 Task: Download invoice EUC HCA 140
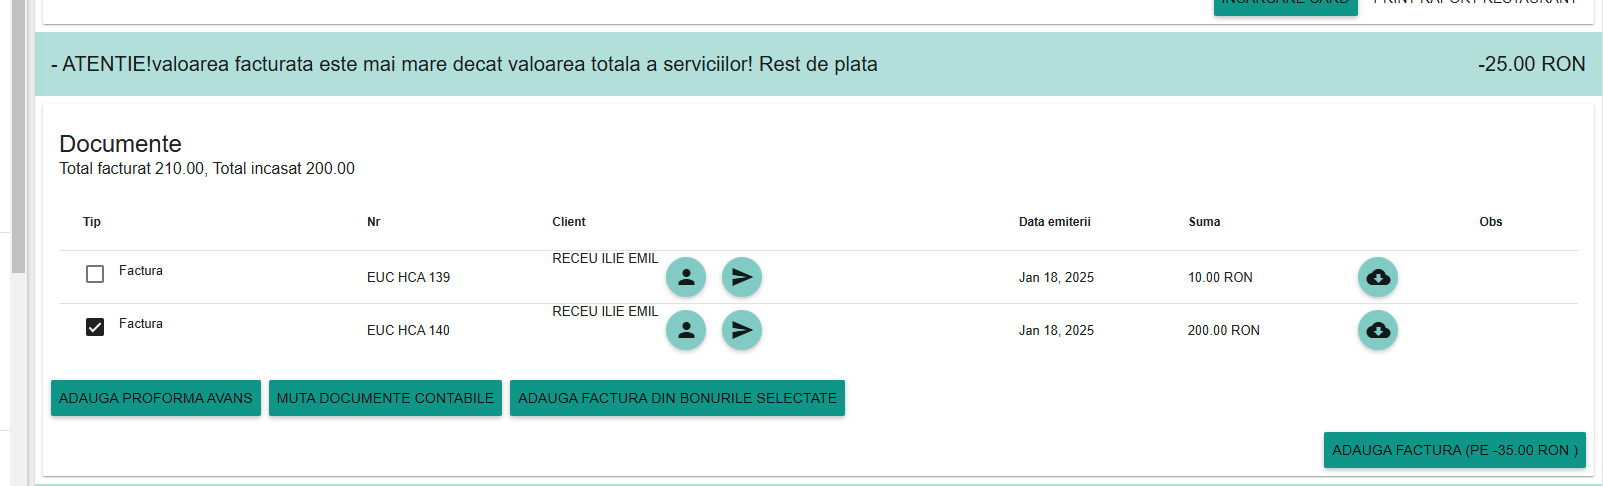[1378, 330]
